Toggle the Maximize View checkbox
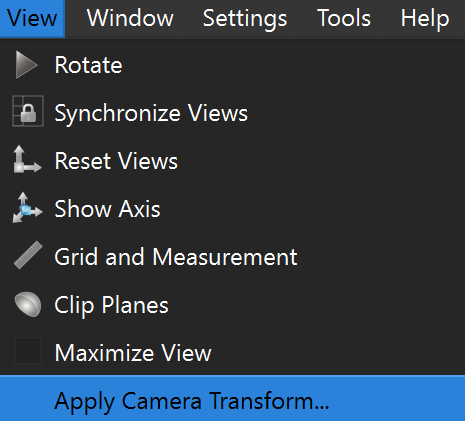Viewport: 465px width, 421px height. (28, 351)
